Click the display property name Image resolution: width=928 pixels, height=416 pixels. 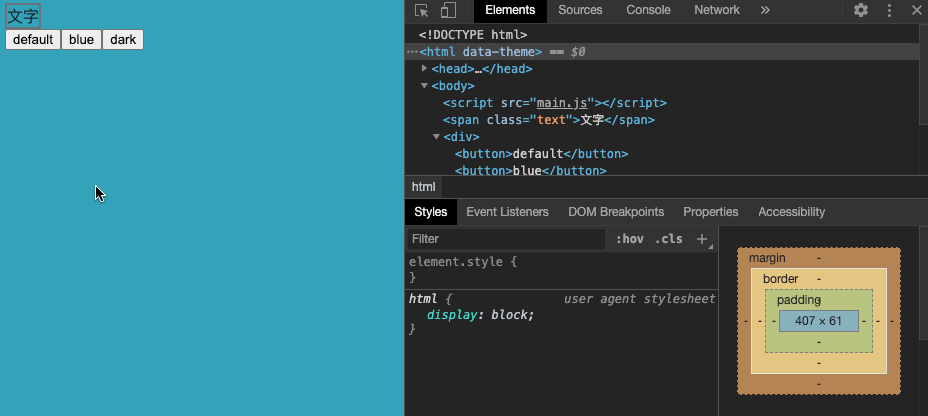[452, 315]
